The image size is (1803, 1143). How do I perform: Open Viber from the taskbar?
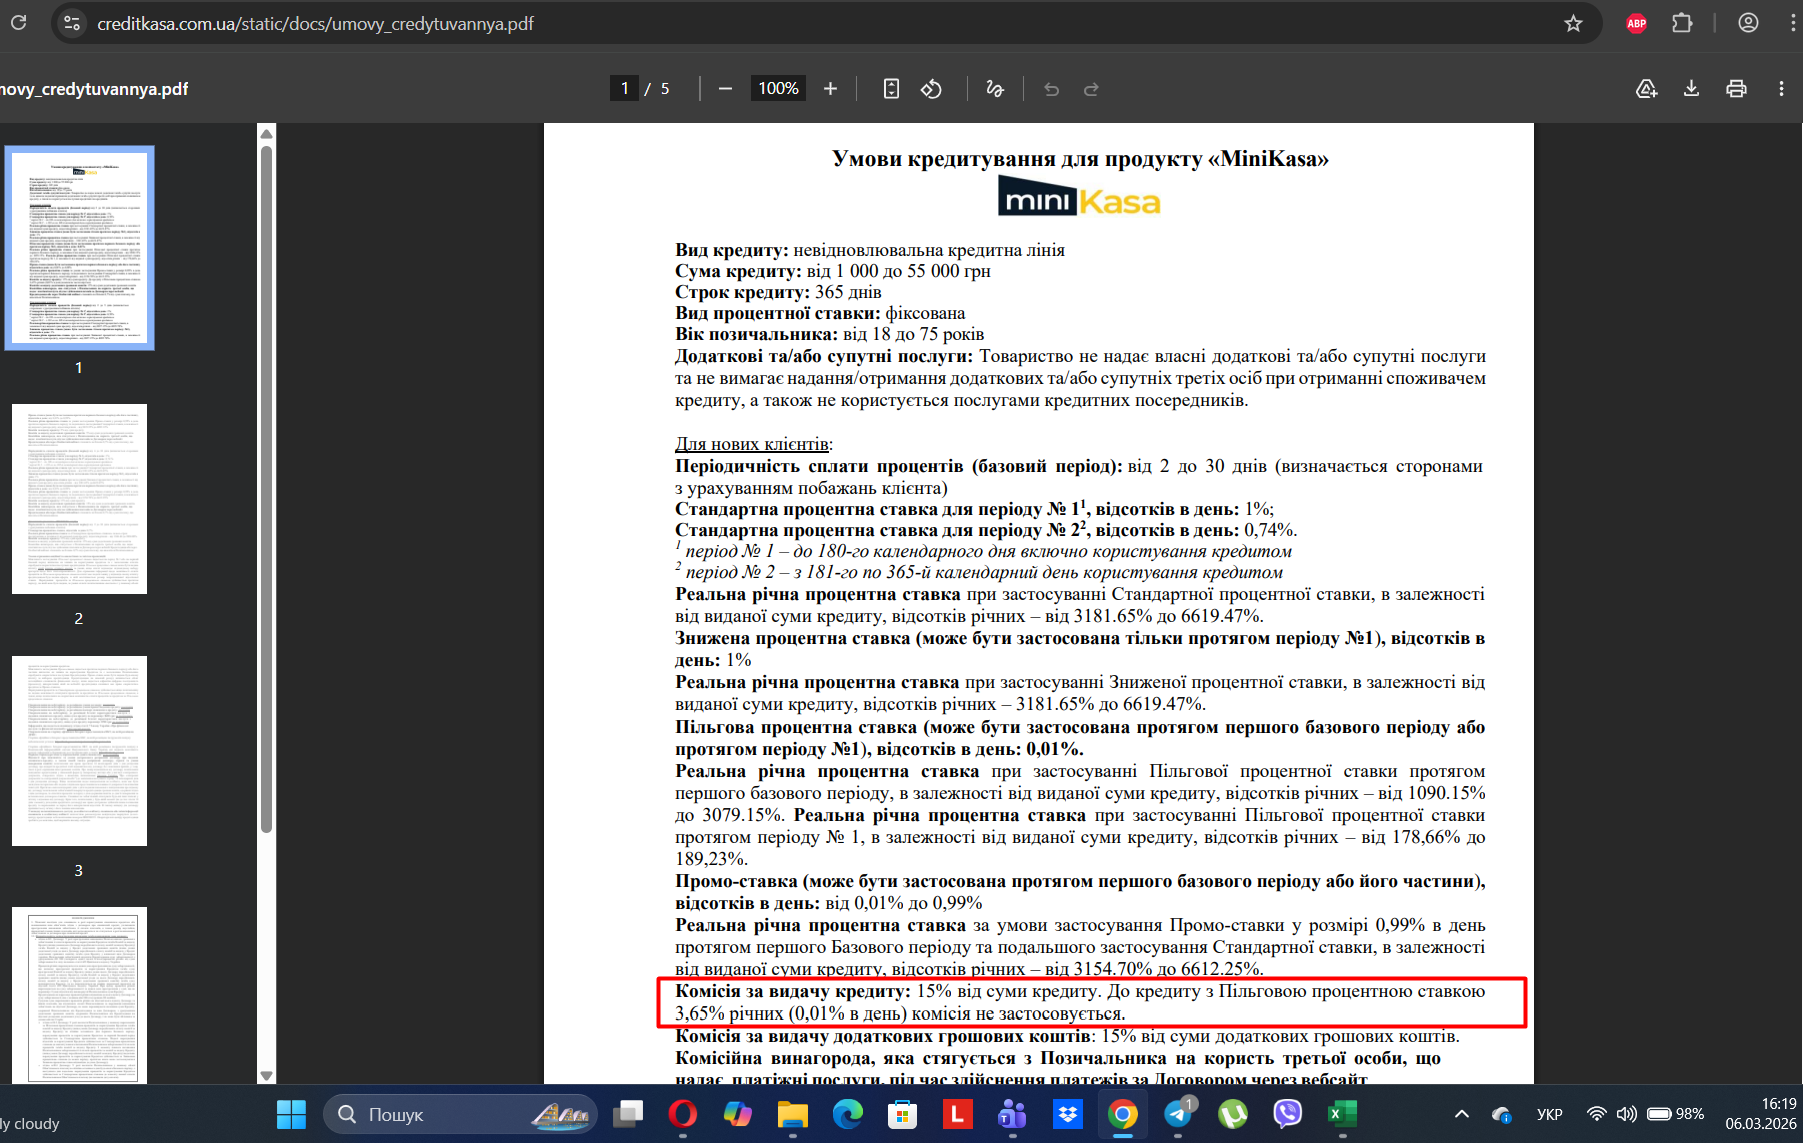(x=1288, y=1114)
